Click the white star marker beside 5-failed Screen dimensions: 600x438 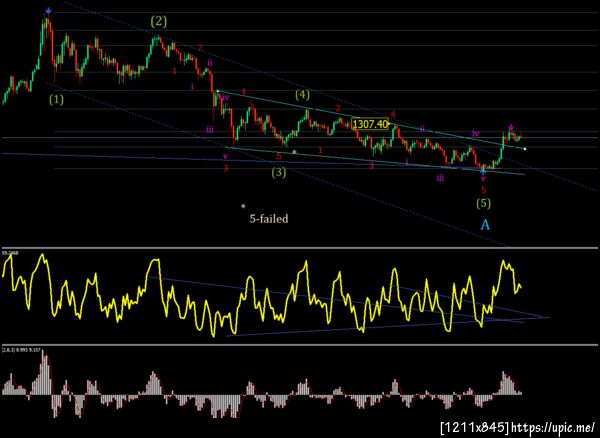[x=243, y=206]
